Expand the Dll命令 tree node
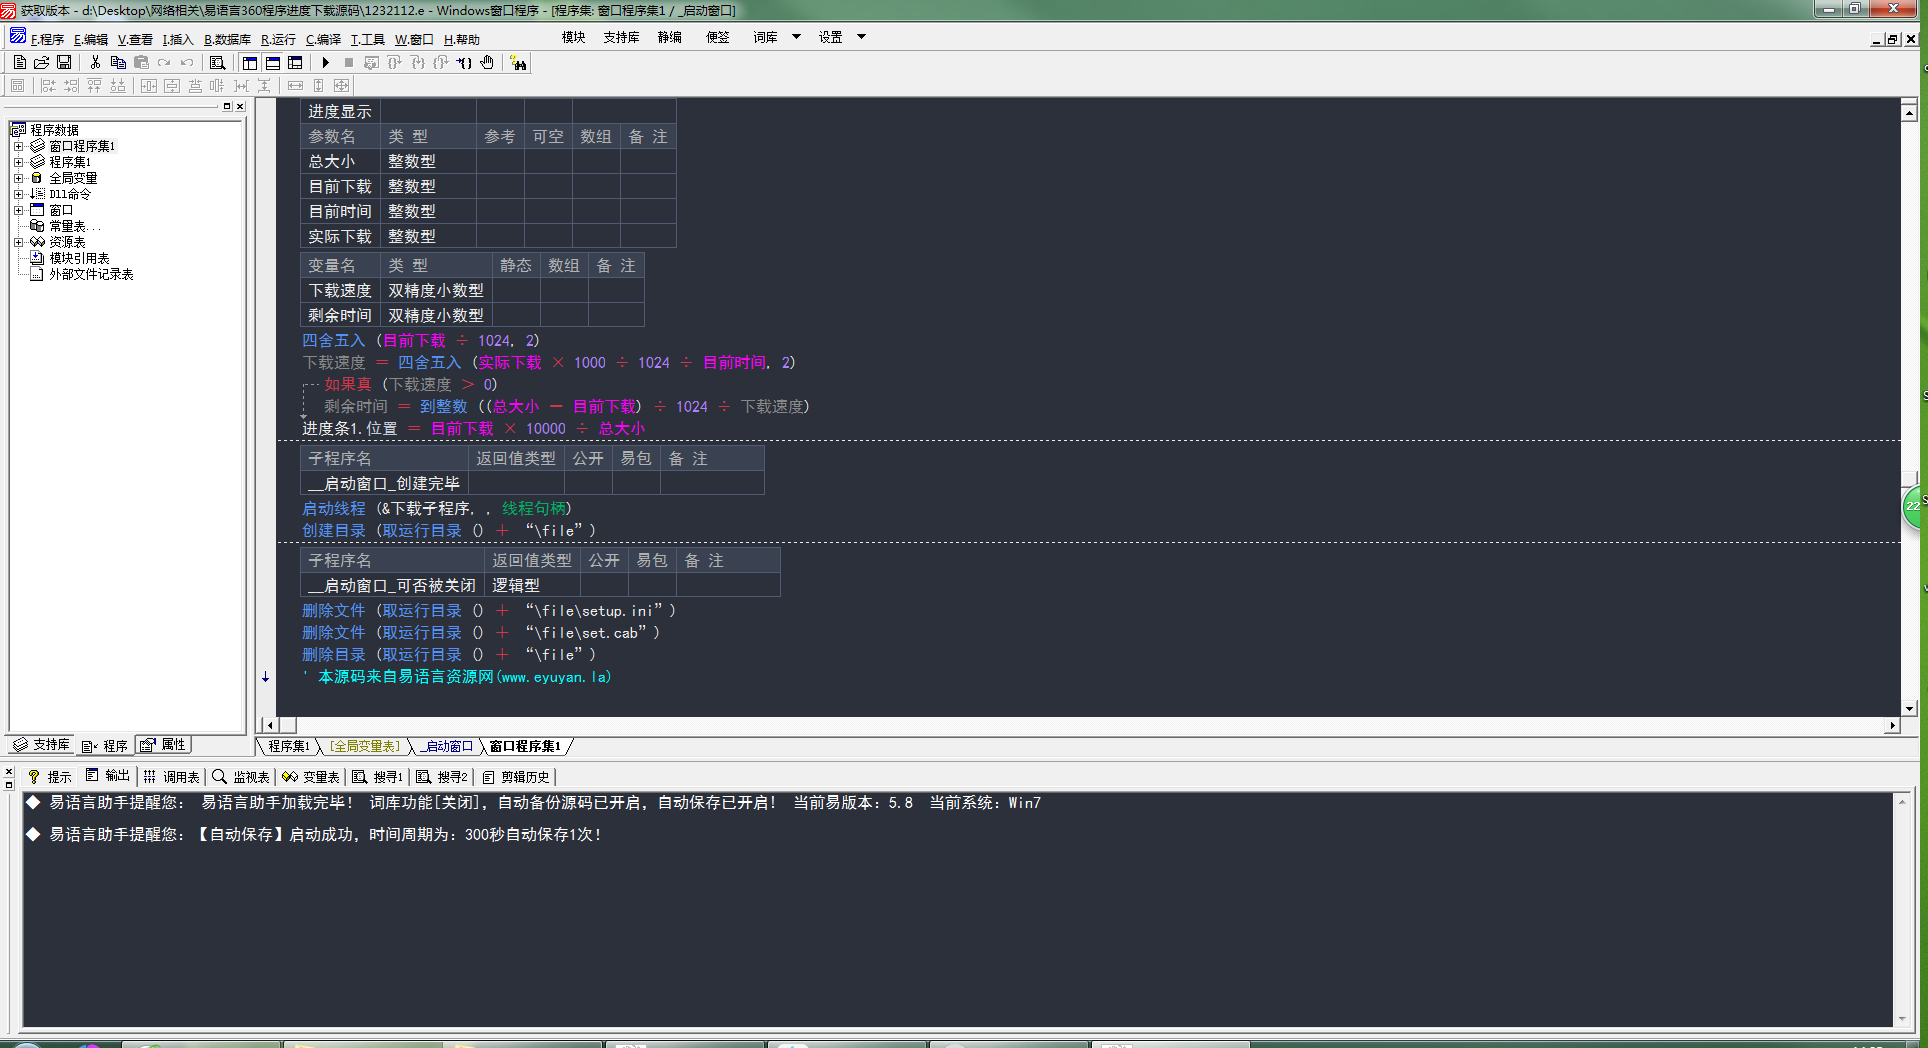 18,194
